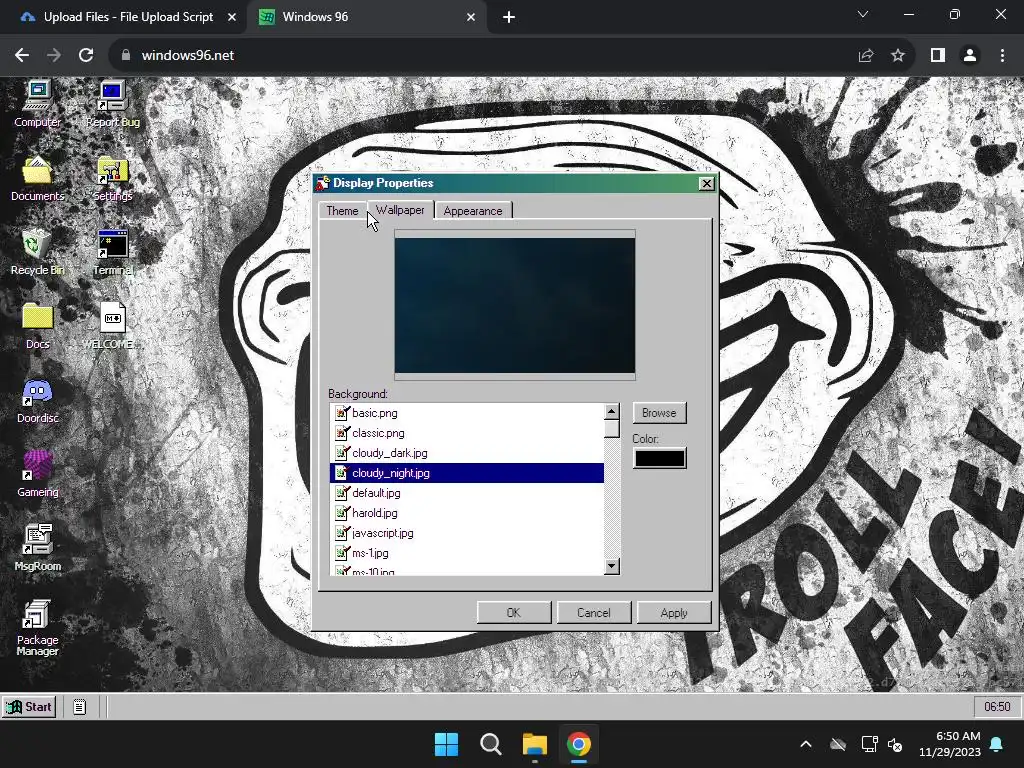Viewport: 1024px width, 768px height.
Task: Switch to the Appearance tab
Action: click(x=473, y=211)
